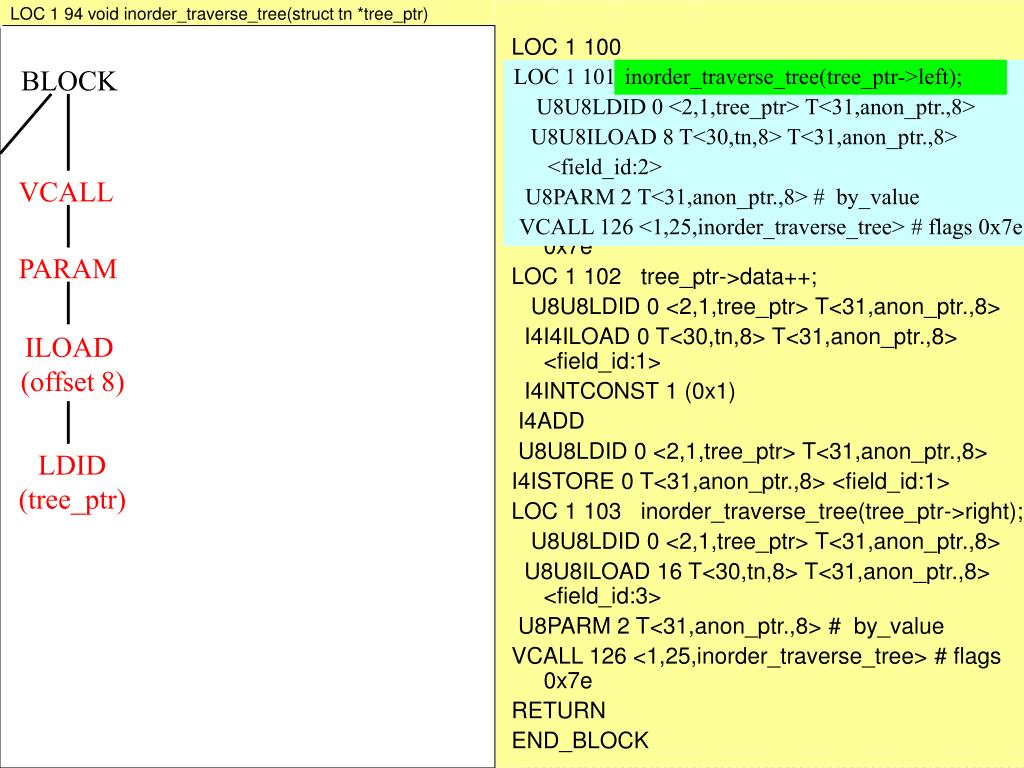Click highlighted 'VCALL 126' flags 0x7e line
Viewport: 1024px width, 768px height.
[771, 227]
